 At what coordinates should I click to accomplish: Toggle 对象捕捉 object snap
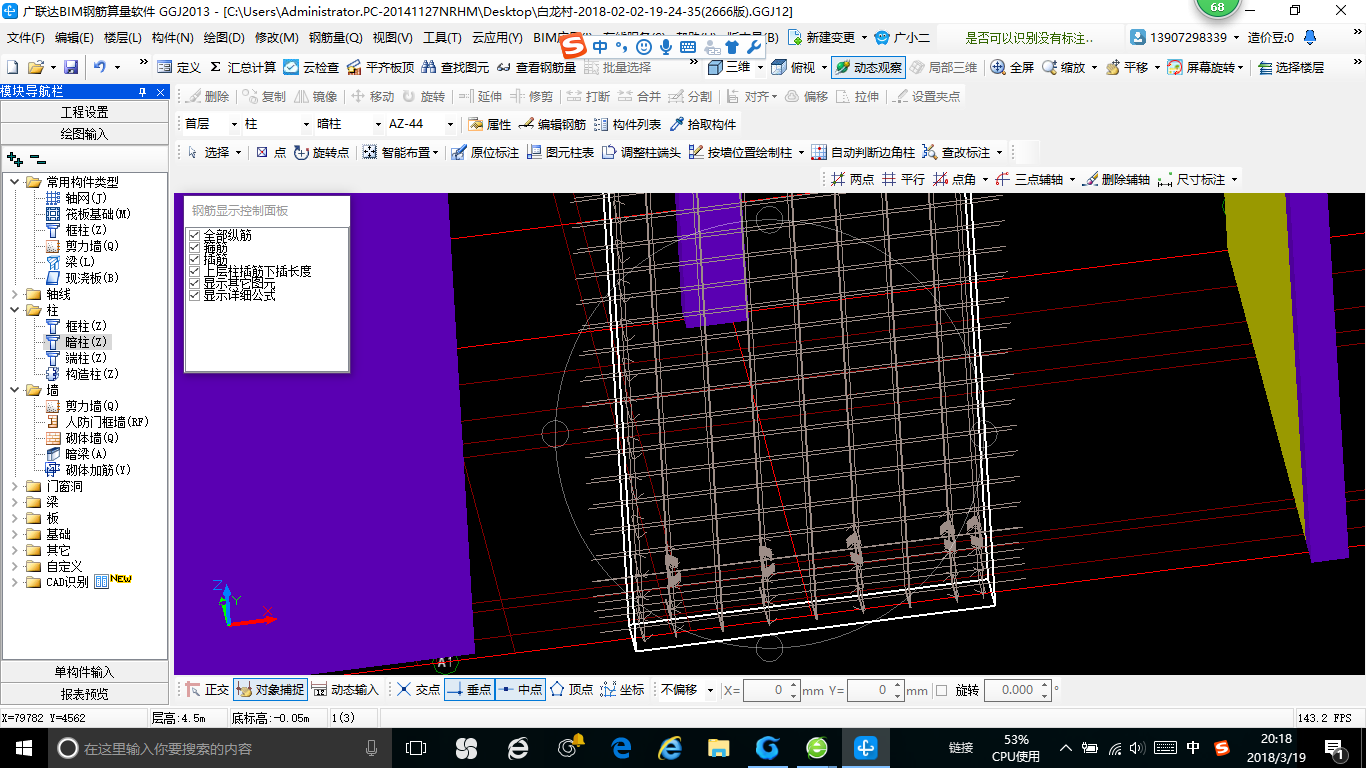tap(269, 690)
